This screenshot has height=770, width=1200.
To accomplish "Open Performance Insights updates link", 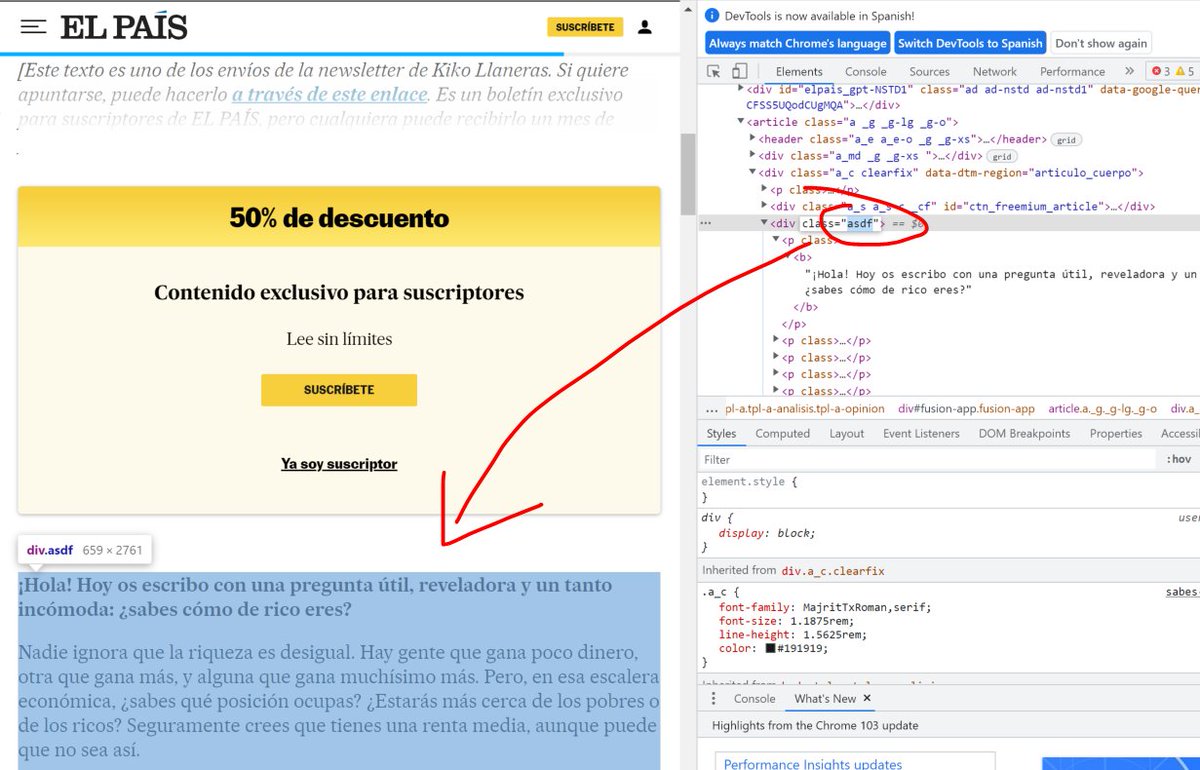I will (x=813, y=764).
